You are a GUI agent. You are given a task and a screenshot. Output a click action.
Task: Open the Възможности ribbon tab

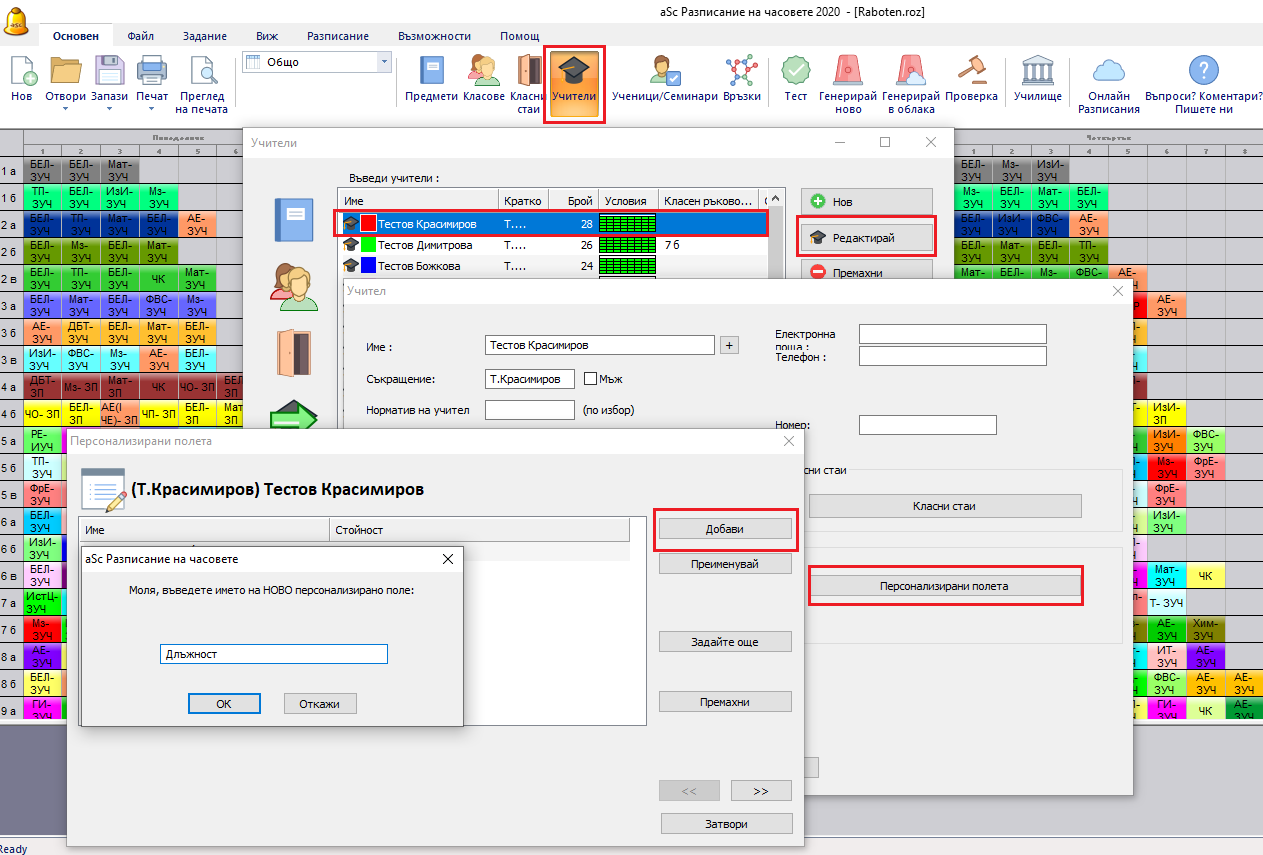(434, 36)
